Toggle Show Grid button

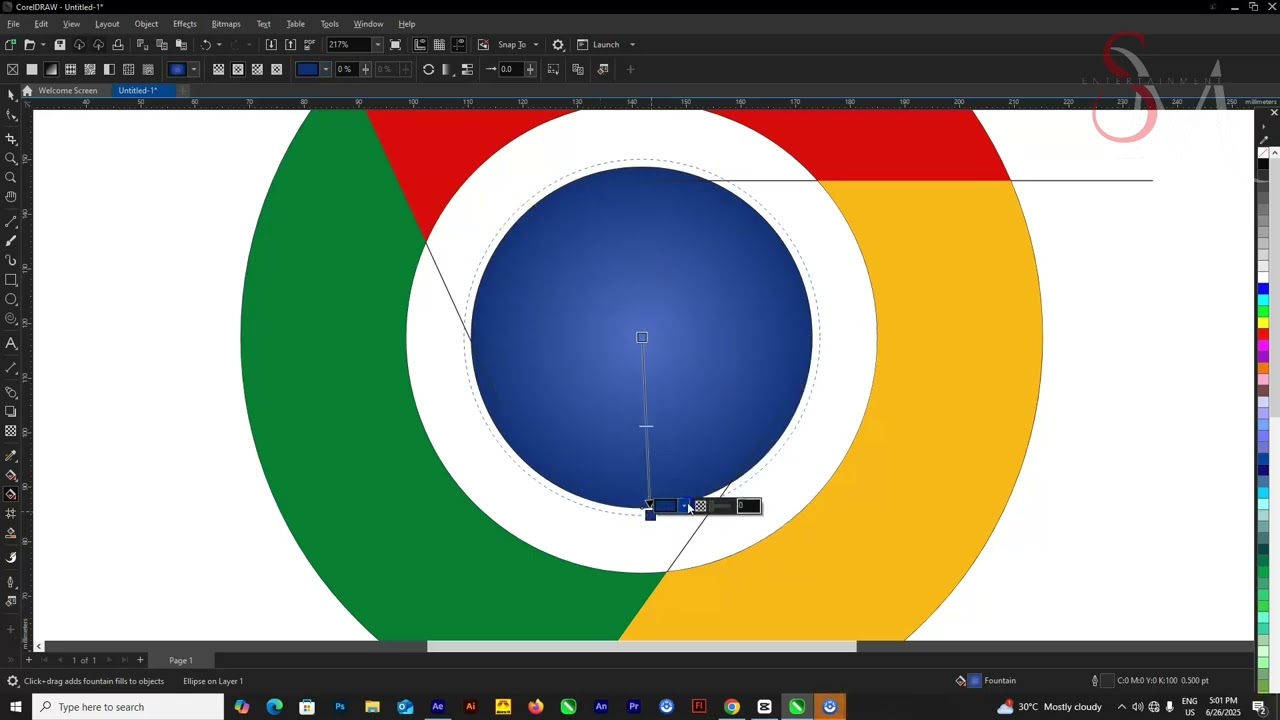(x=439, y=45)
